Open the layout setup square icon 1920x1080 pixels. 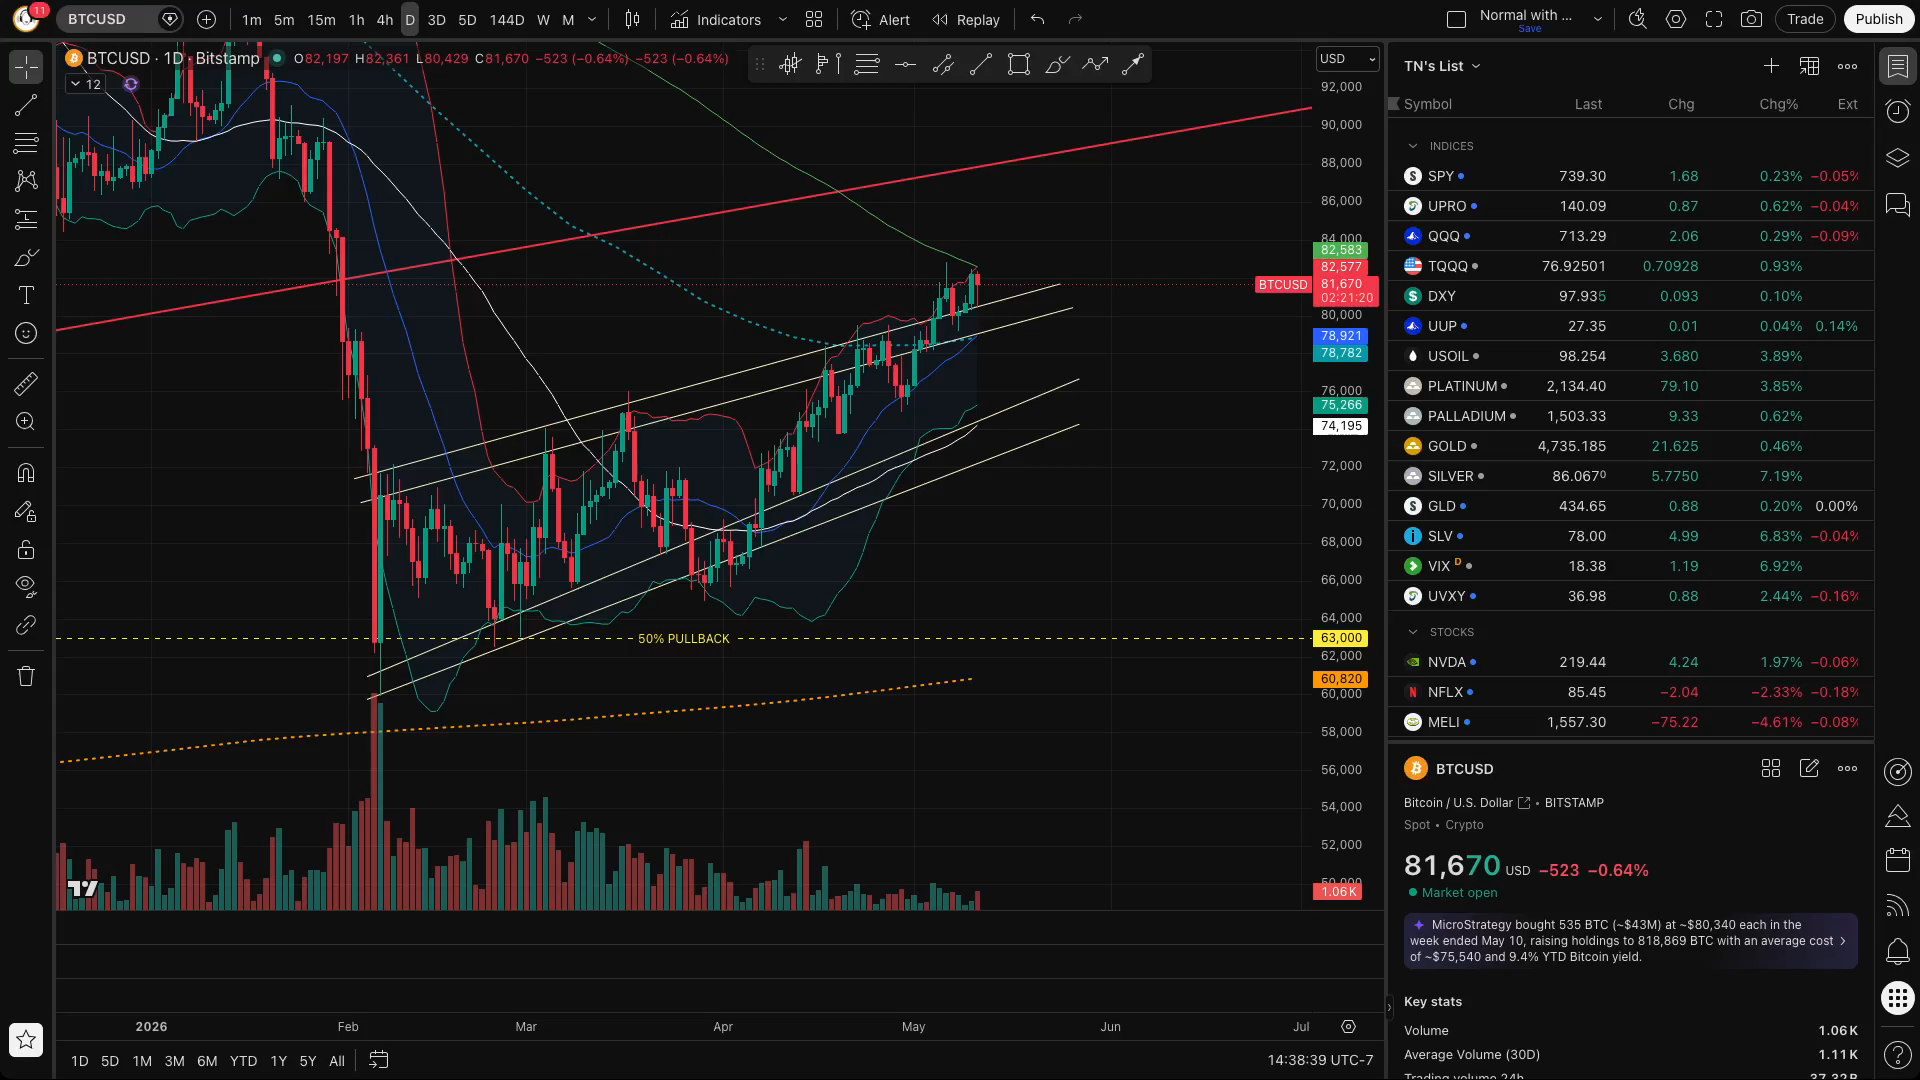pyautogui.click(x=1456, y=19)
